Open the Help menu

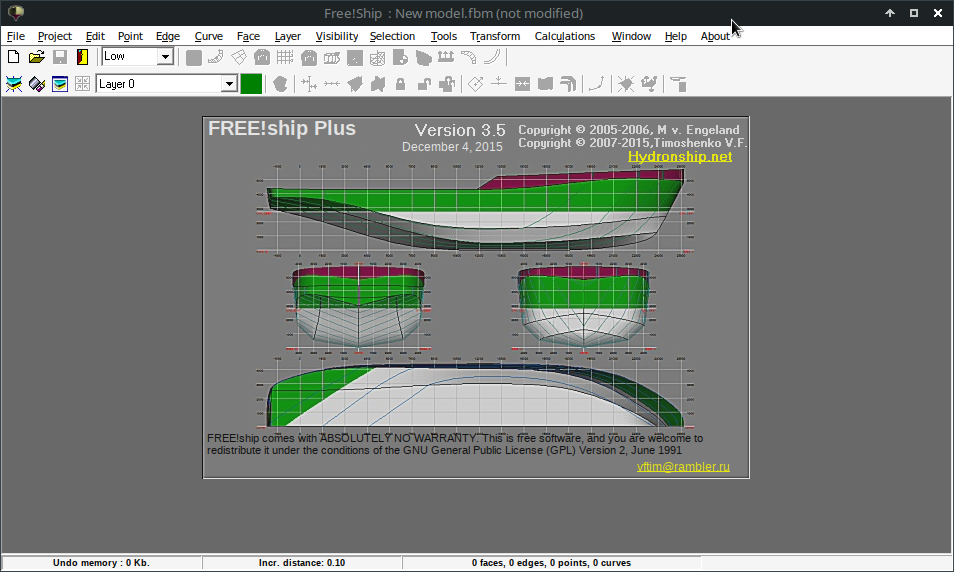[x=675, y=36]
